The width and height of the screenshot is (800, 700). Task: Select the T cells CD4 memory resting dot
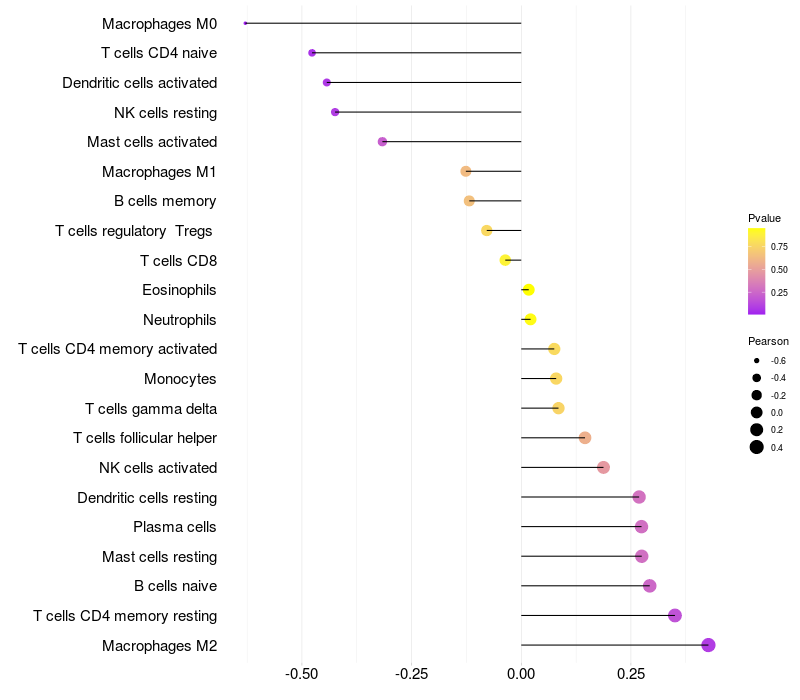point(674,615)
